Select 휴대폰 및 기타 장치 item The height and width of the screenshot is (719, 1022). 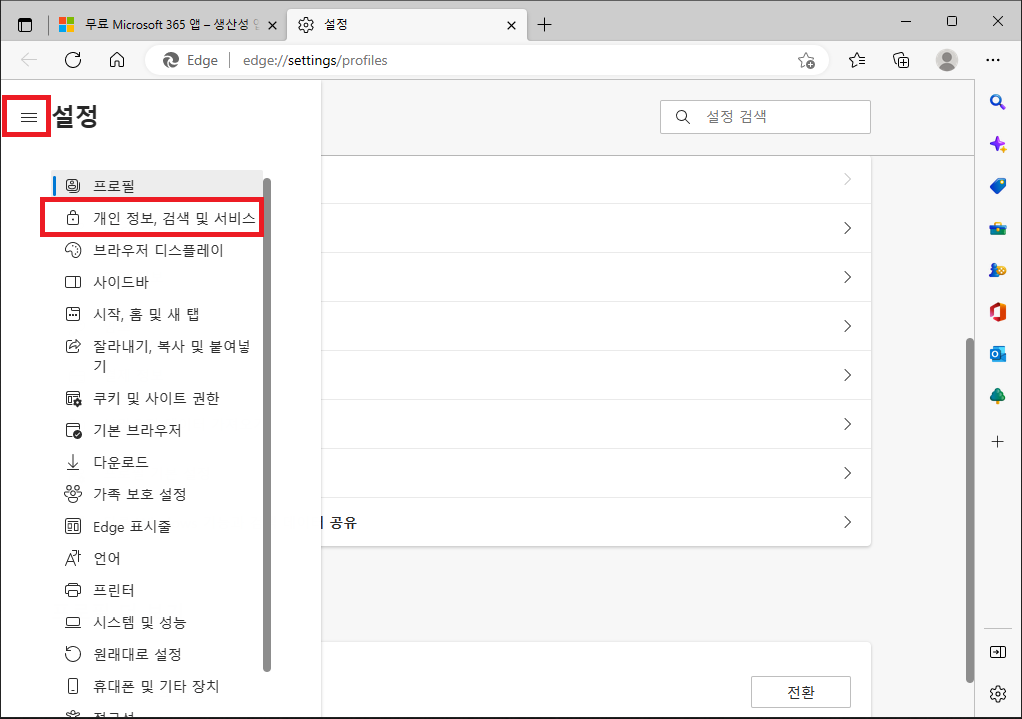click(x=157, y=686)
